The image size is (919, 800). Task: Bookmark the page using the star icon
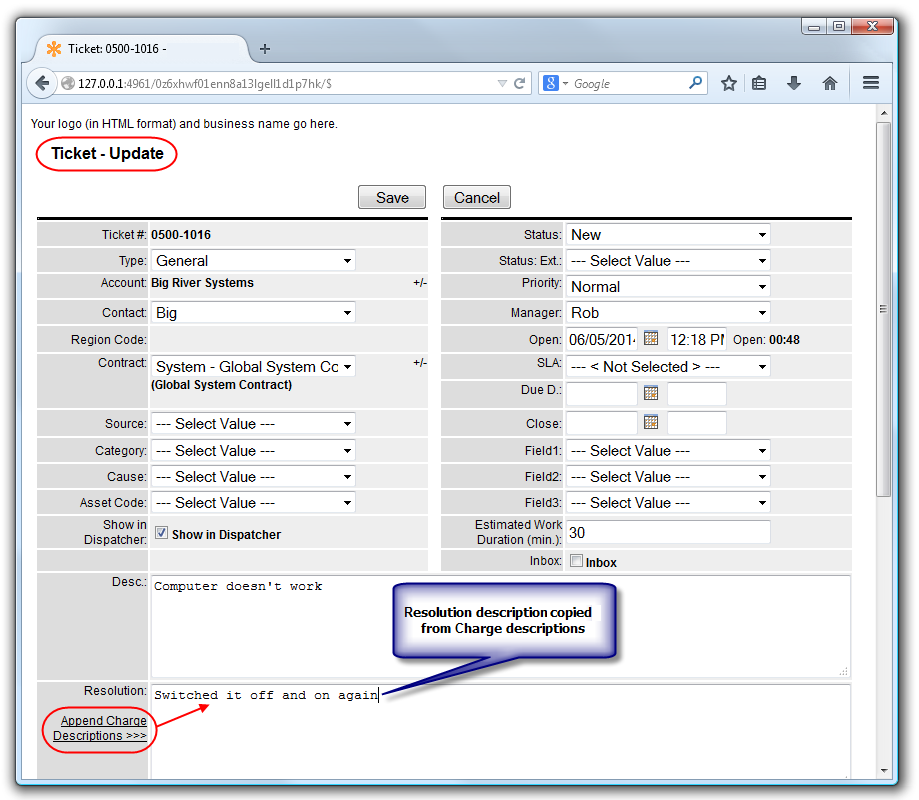coord(729,83)
